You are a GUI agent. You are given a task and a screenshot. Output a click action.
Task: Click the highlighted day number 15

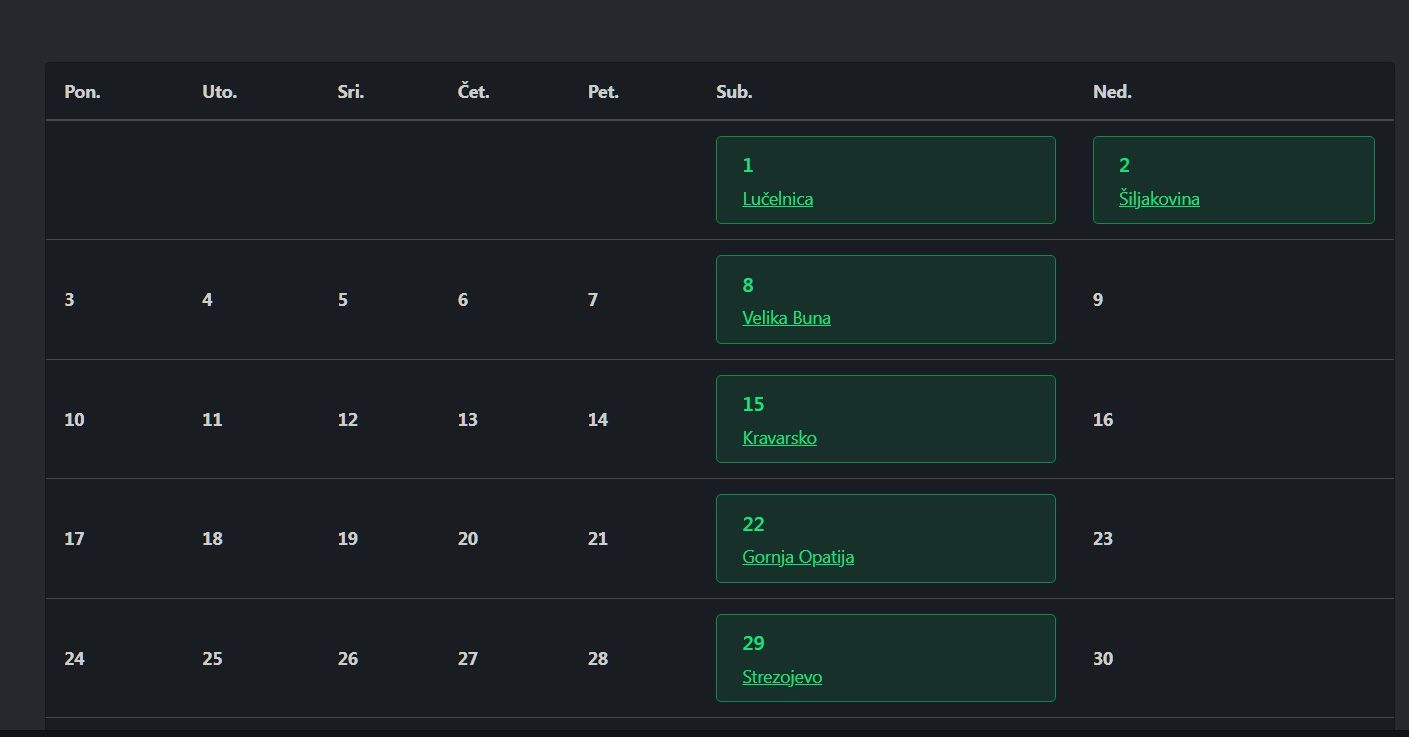coord(753,404)
